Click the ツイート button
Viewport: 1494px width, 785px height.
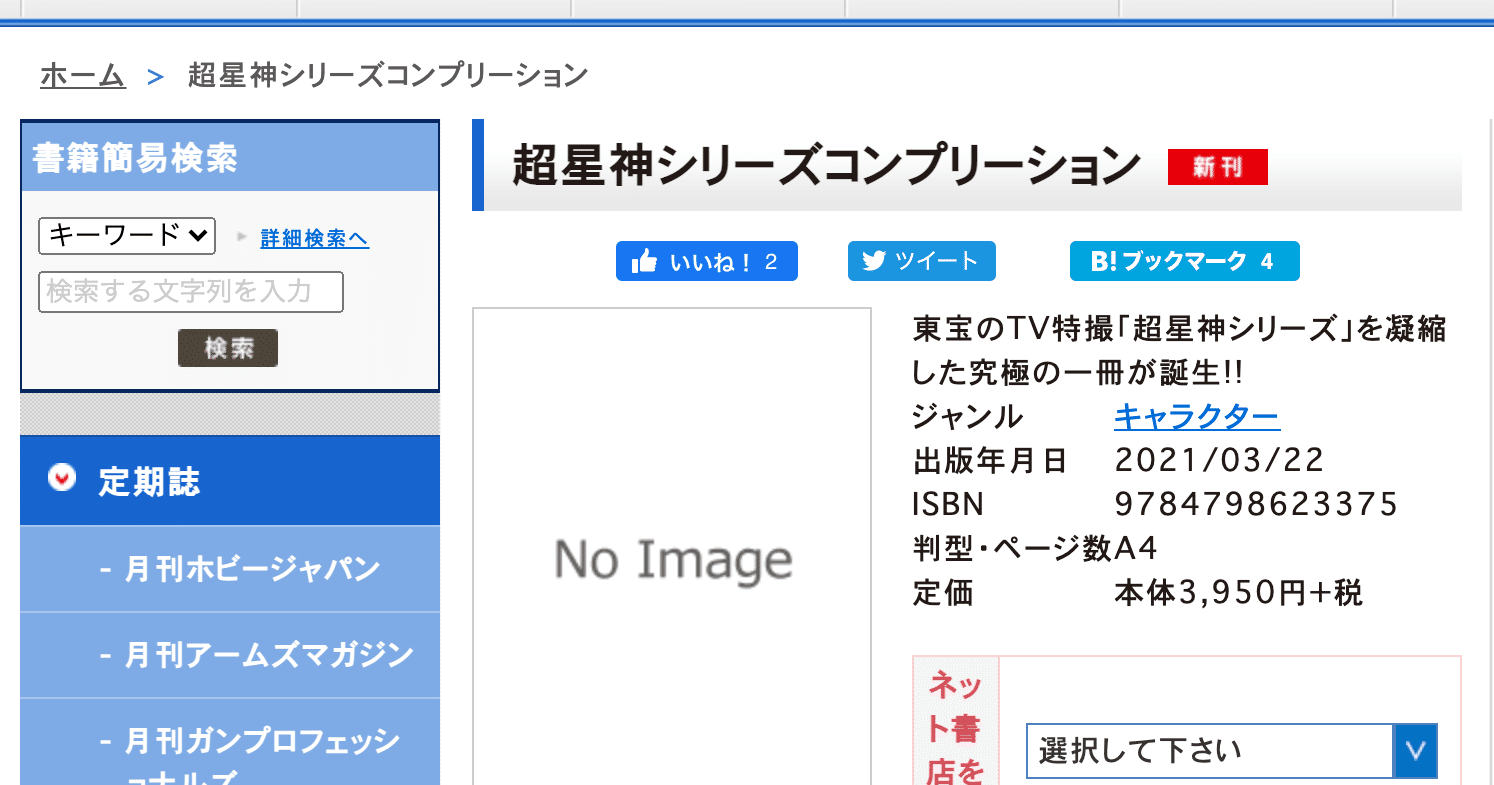pyautogui.click(x=922, y=261)
